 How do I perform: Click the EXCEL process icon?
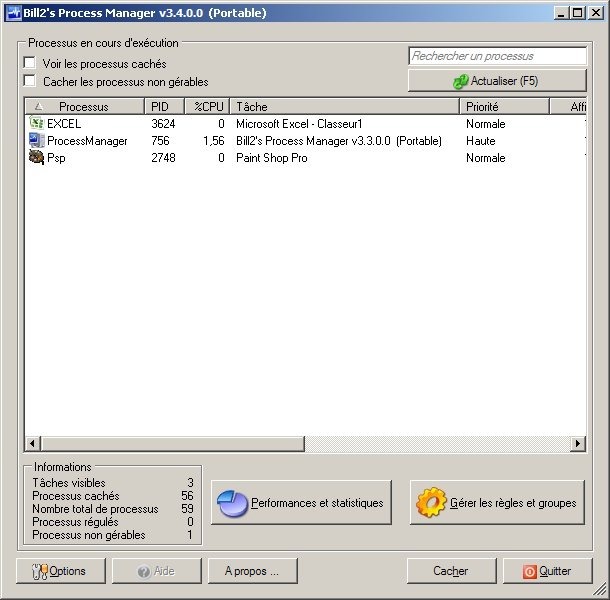pos(37,123)
